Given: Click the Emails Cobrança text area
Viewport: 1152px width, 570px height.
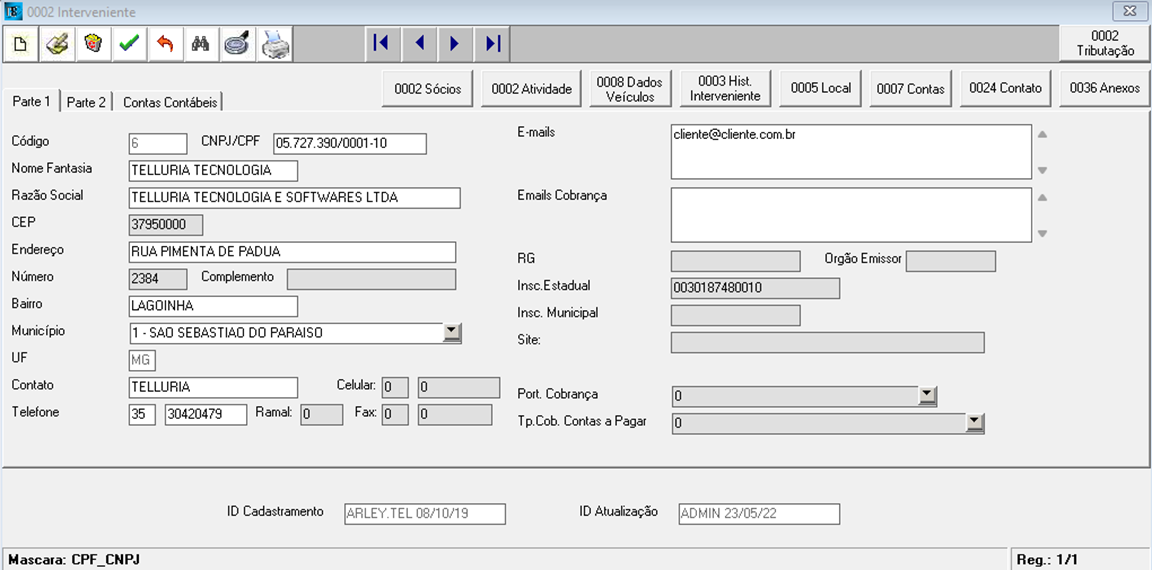Looking at the screenshot, I should coord(851,214).
